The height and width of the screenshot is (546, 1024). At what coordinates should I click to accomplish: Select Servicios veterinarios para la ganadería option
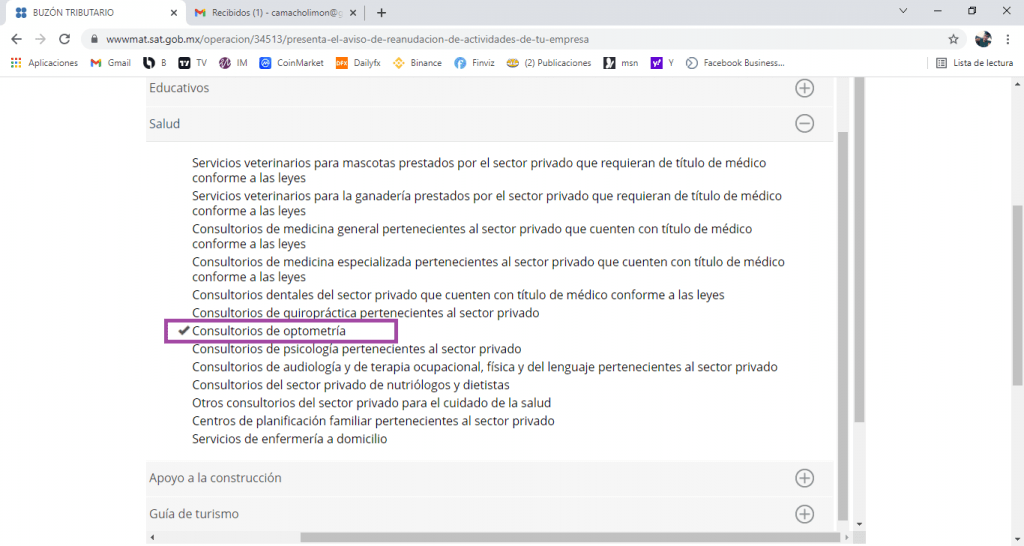[x=487, y=203]
